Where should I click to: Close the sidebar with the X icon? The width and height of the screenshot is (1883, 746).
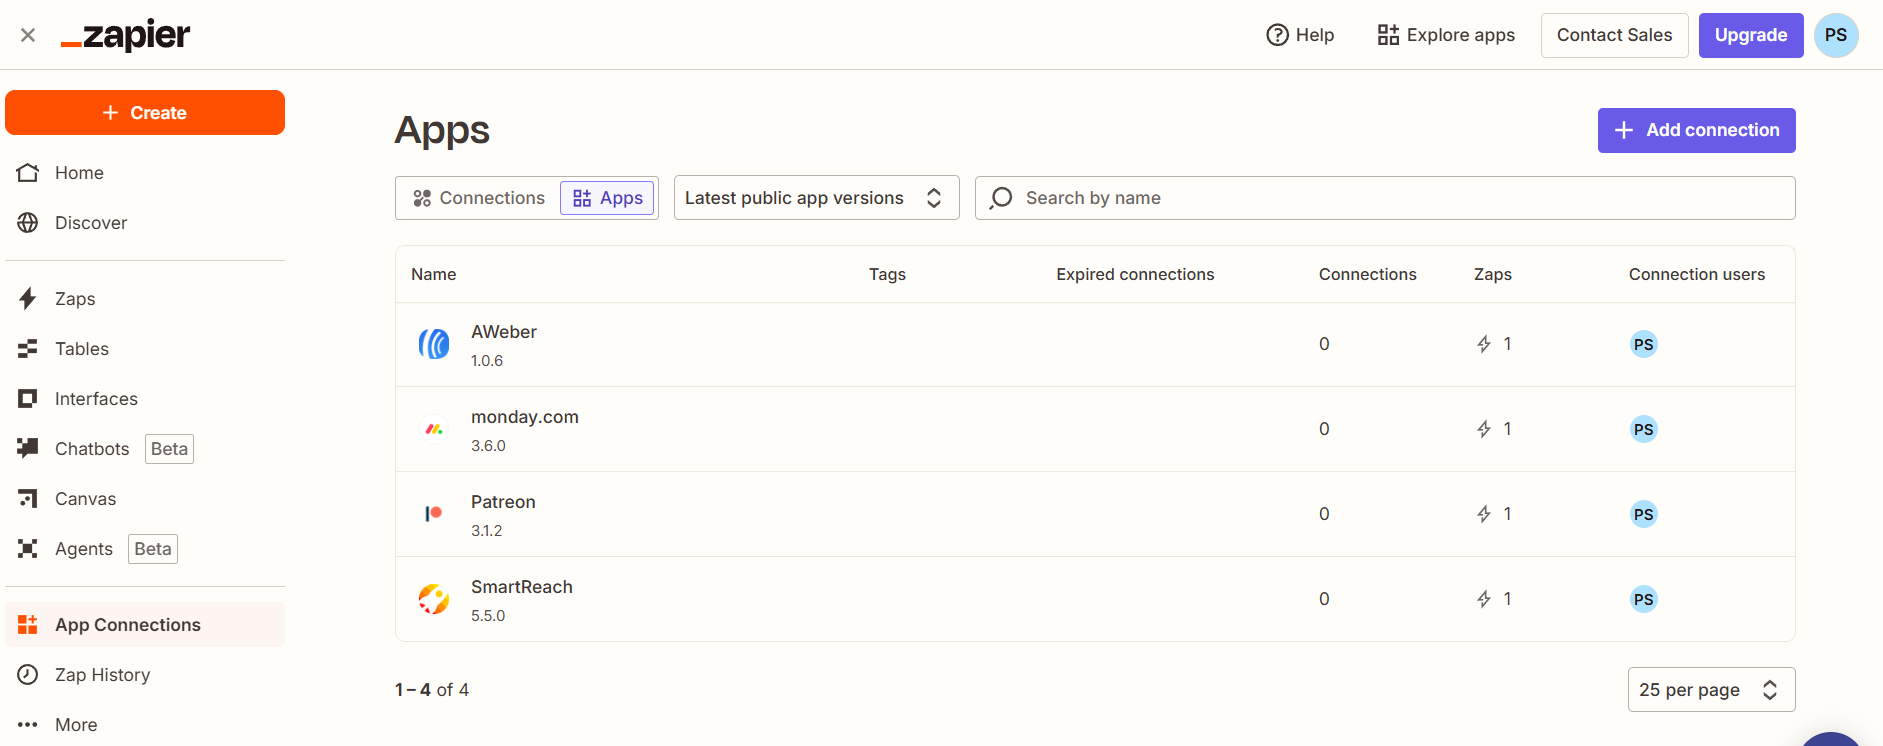[x=28, y=35]
